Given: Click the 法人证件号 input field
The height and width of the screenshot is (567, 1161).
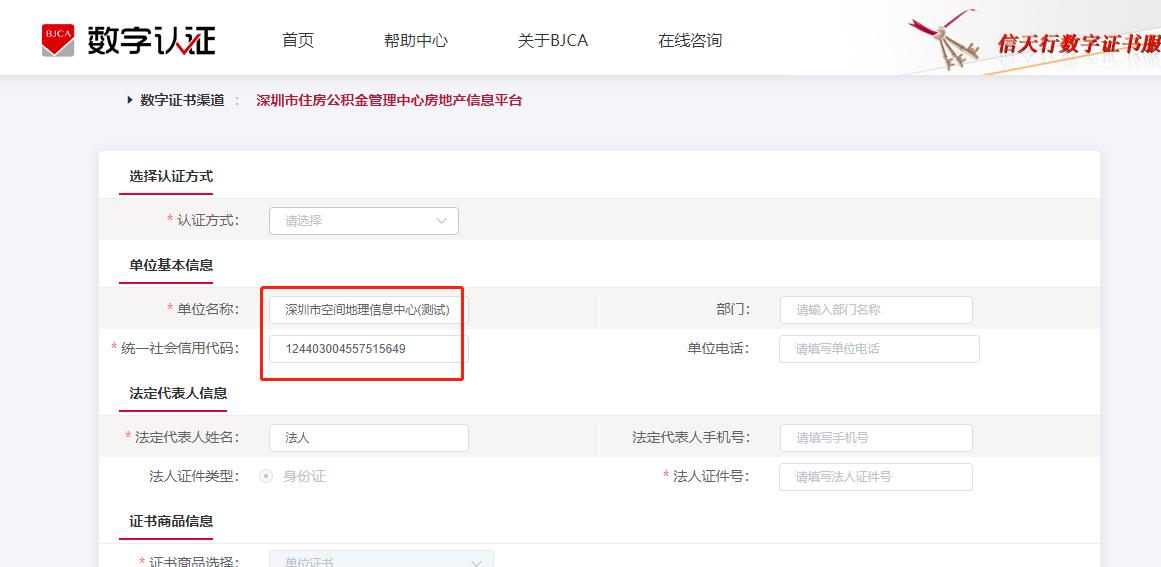Looking at the screenshot, I should pyautogui.click(x=876, y=477).
